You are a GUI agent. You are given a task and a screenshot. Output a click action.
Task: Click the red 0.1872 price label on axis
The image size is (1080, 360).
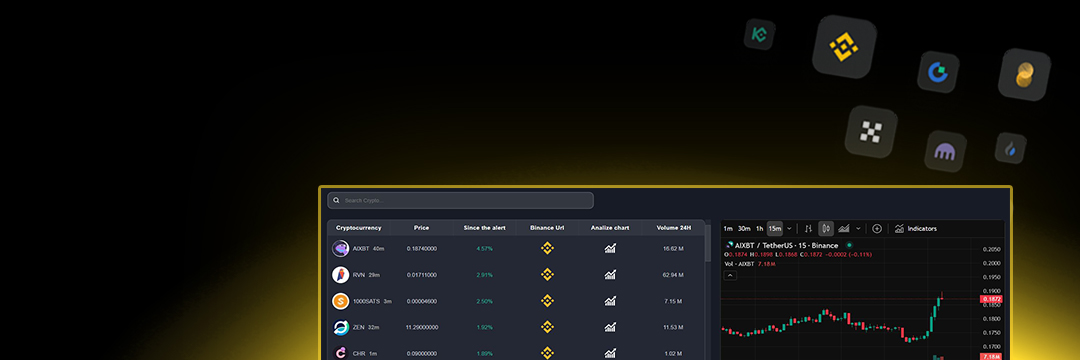coord(990,299)
